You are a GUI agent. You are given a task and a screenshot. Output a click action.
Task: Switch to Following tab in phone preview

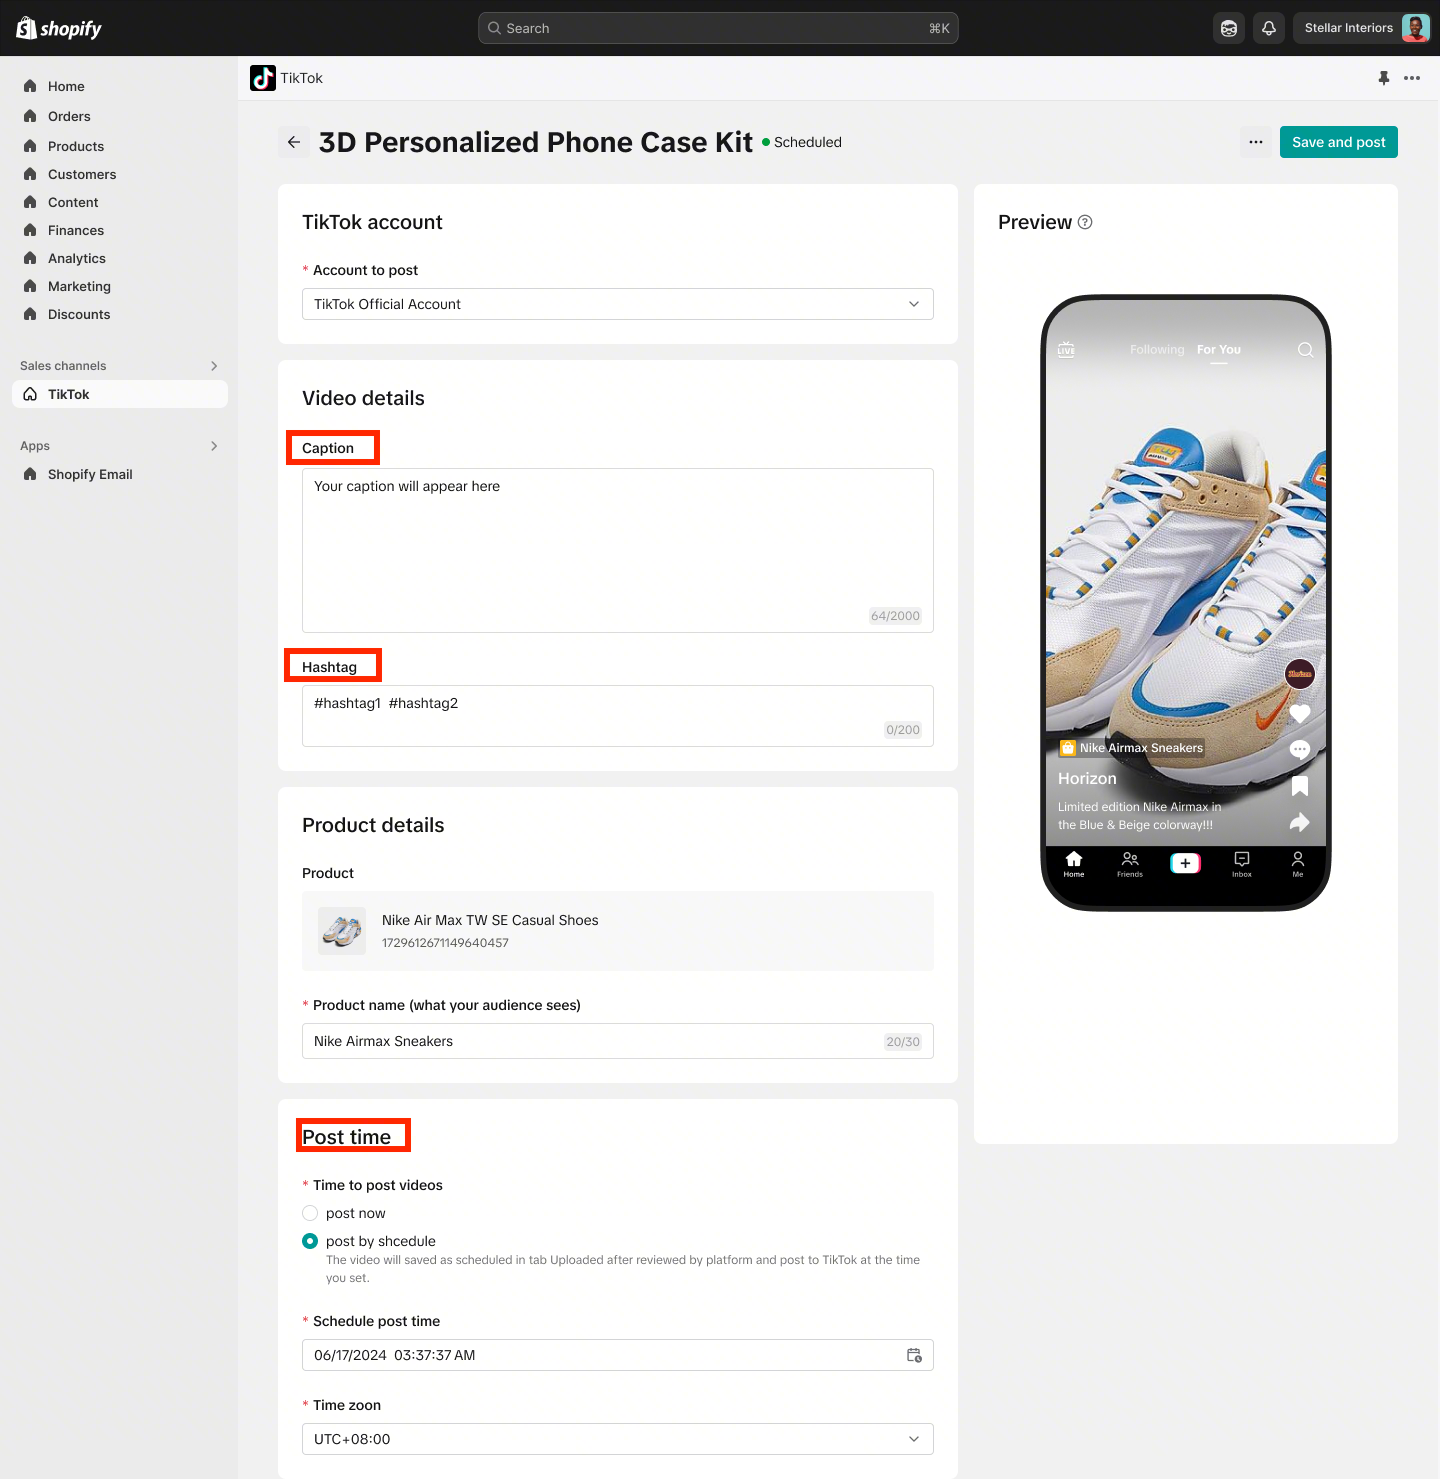click(x=1157, y=349)
